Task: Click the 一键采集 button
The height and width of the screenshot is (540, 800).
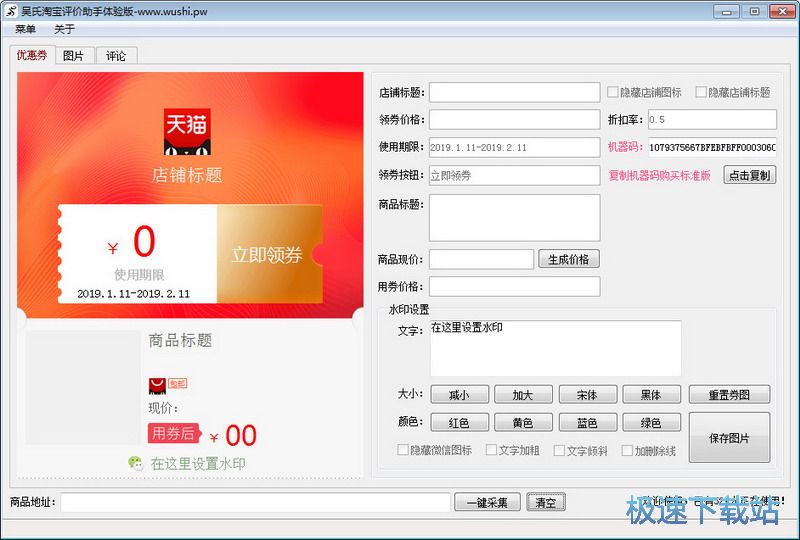Action: pyautogui.click(x=487, y=503)
